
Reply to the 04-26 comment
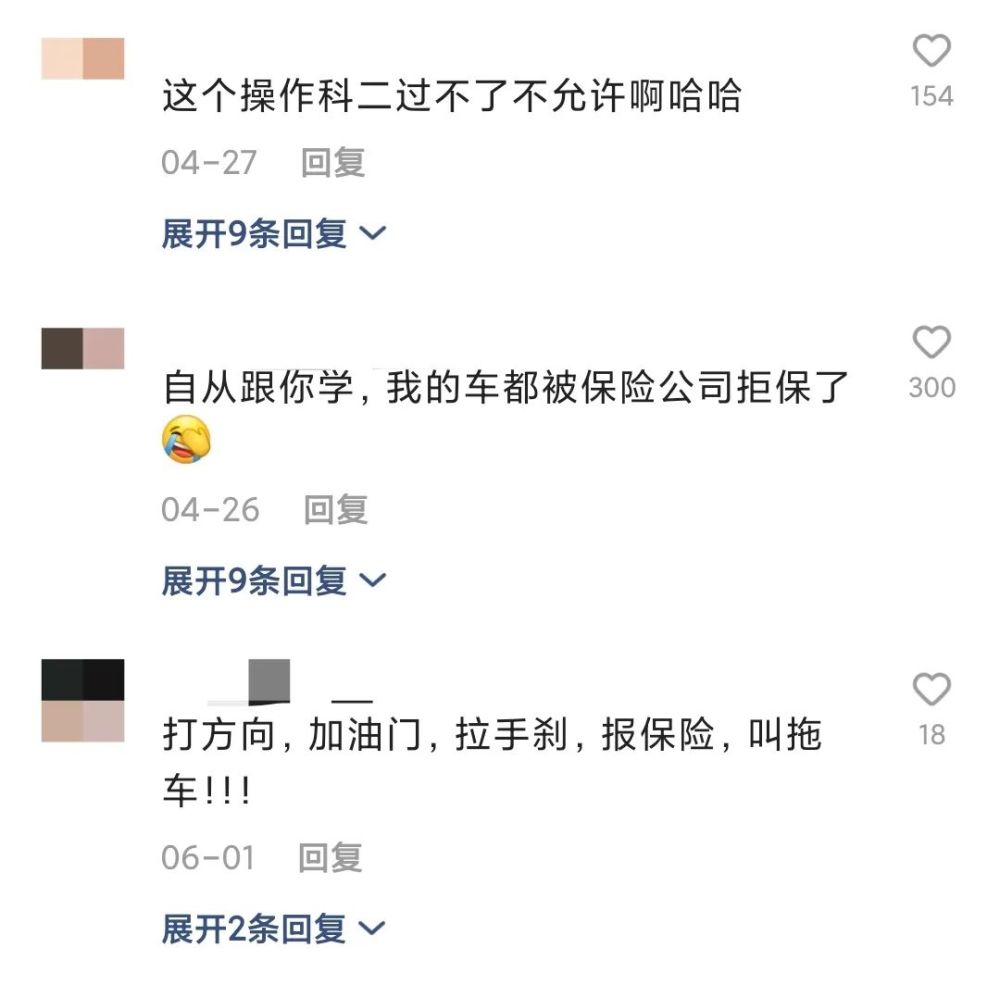335,510
